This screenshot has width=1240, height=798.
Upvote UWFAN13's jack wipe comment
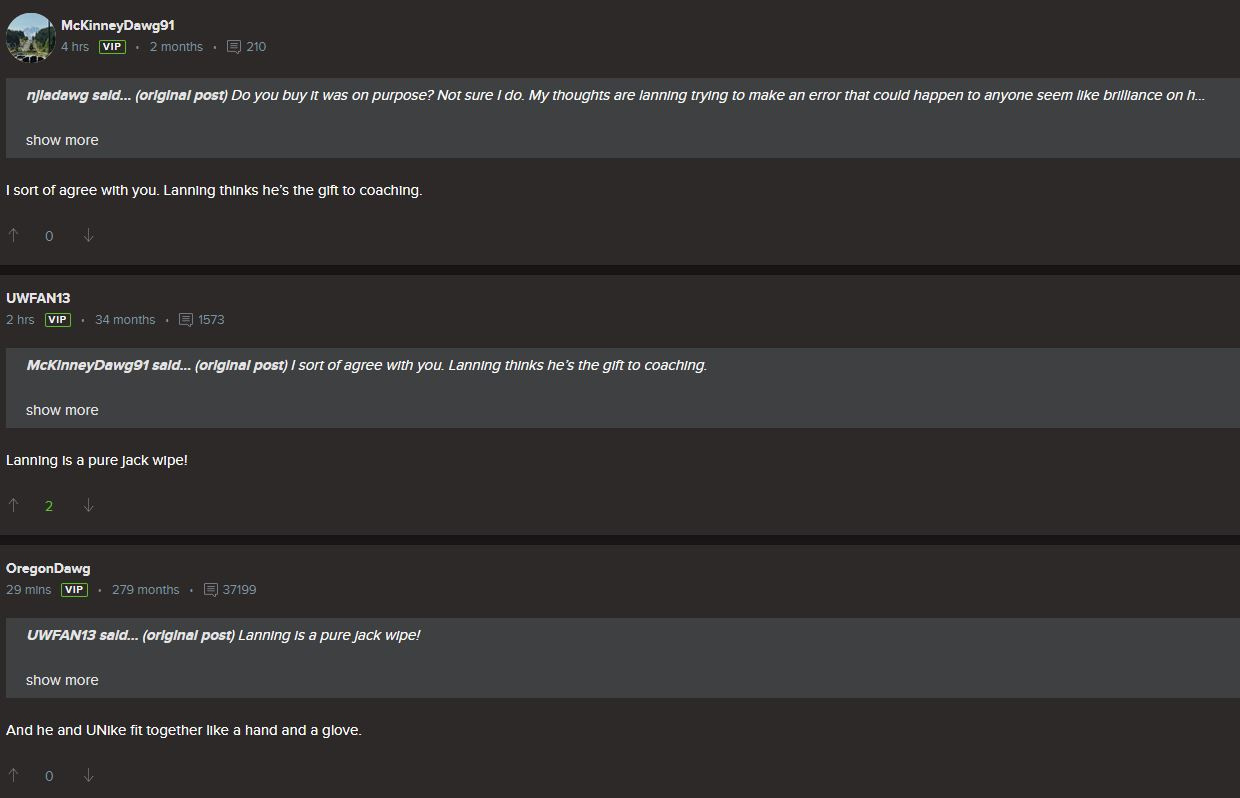coord(13,505)
